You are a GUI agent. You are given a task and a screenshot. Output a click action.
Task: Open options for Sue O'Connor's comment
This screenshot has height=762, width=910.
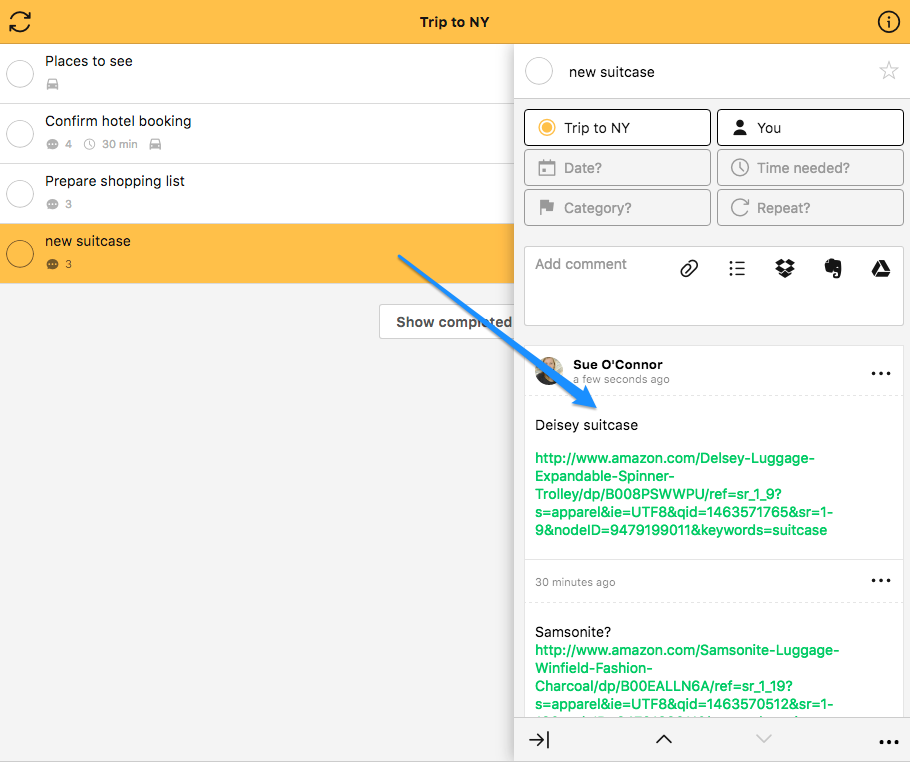(880, 373)
